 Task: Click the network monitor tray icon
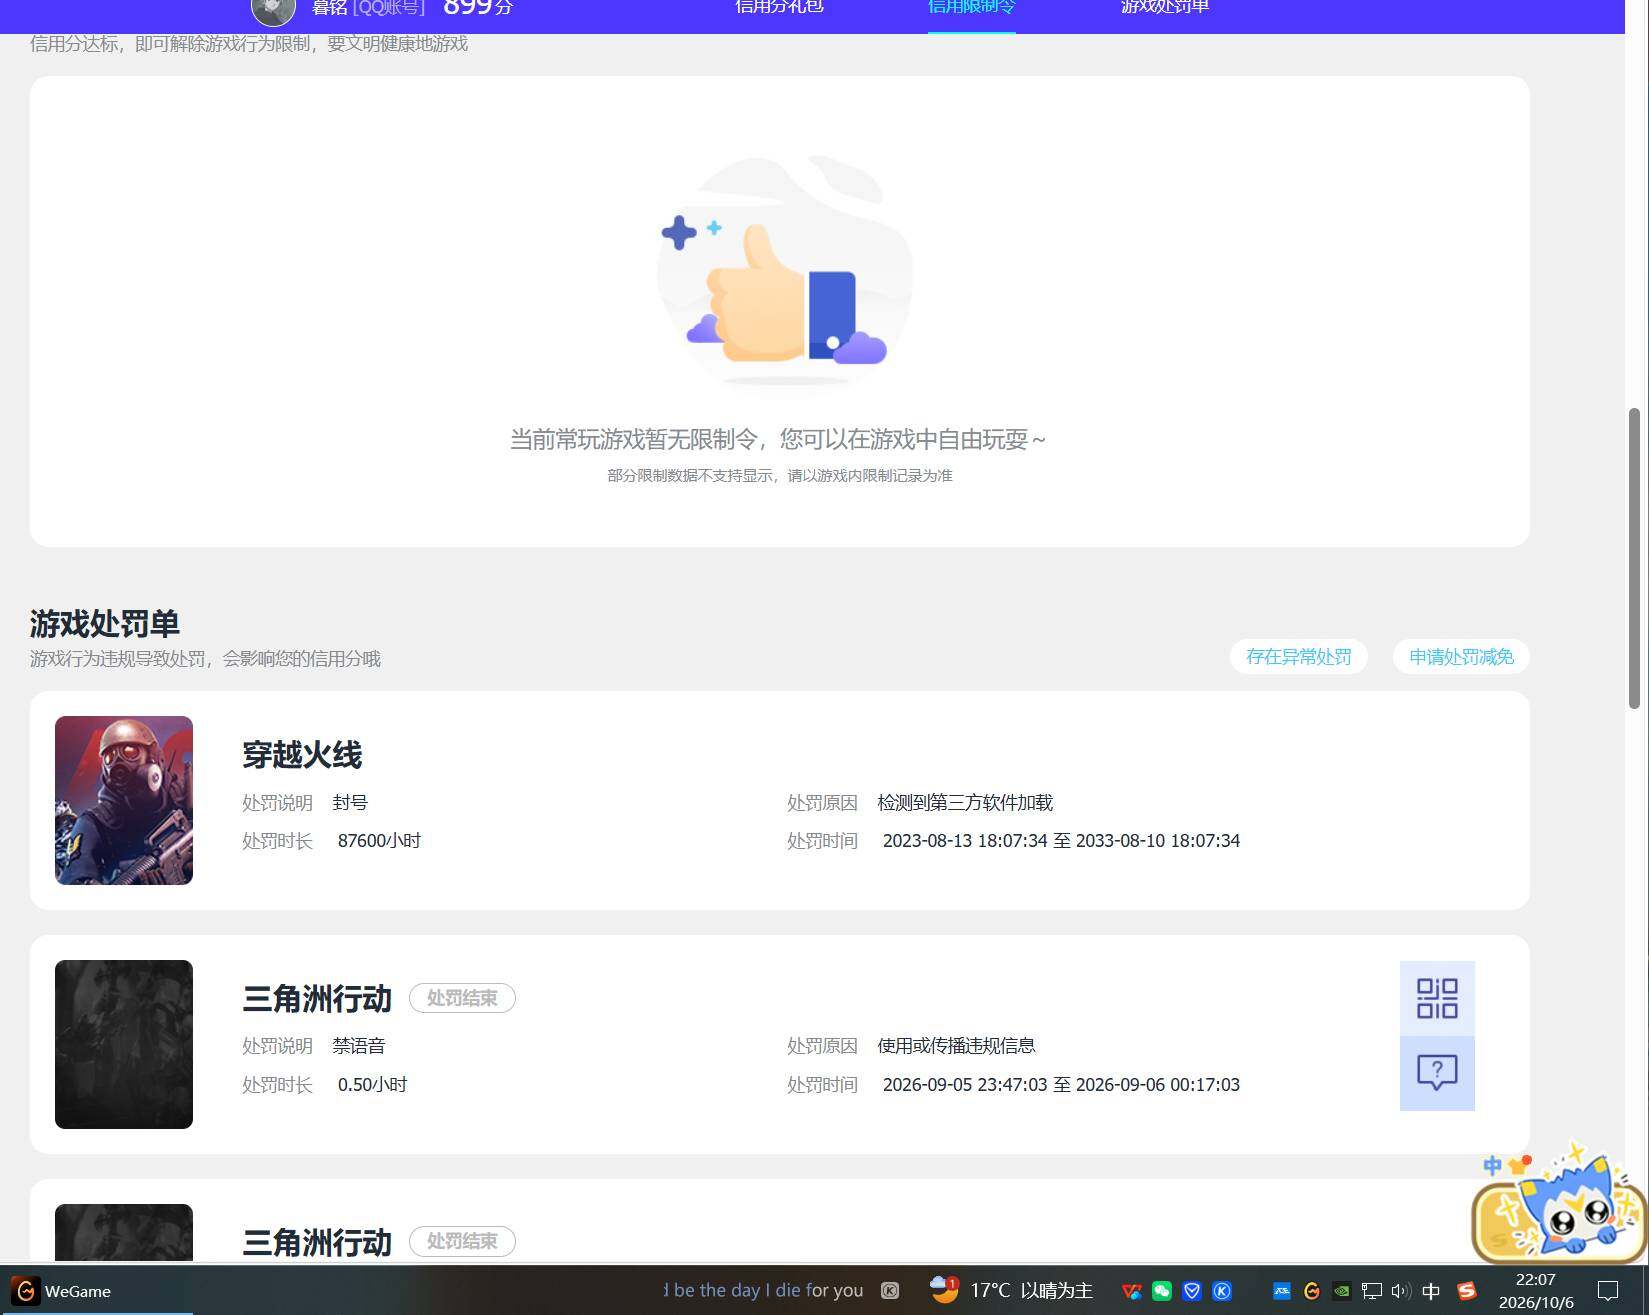[x=1372, y=1291]
